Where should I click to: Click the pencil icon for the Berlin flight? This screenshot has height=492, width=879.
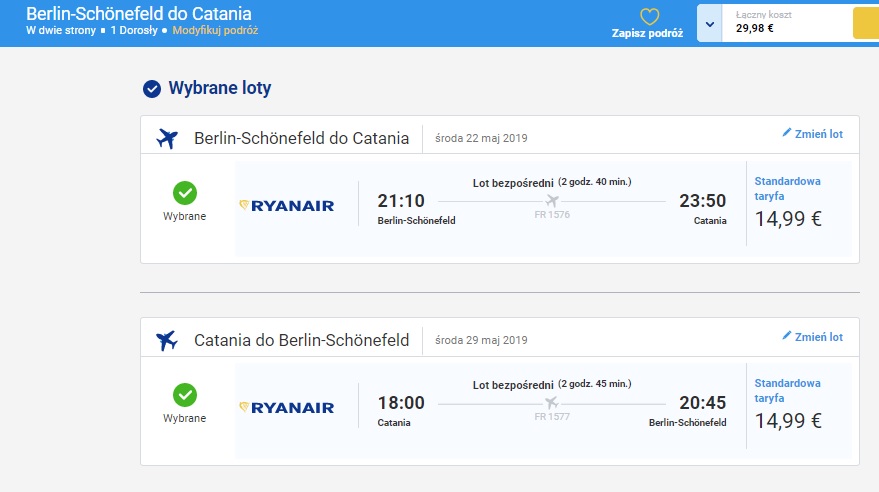787,133
